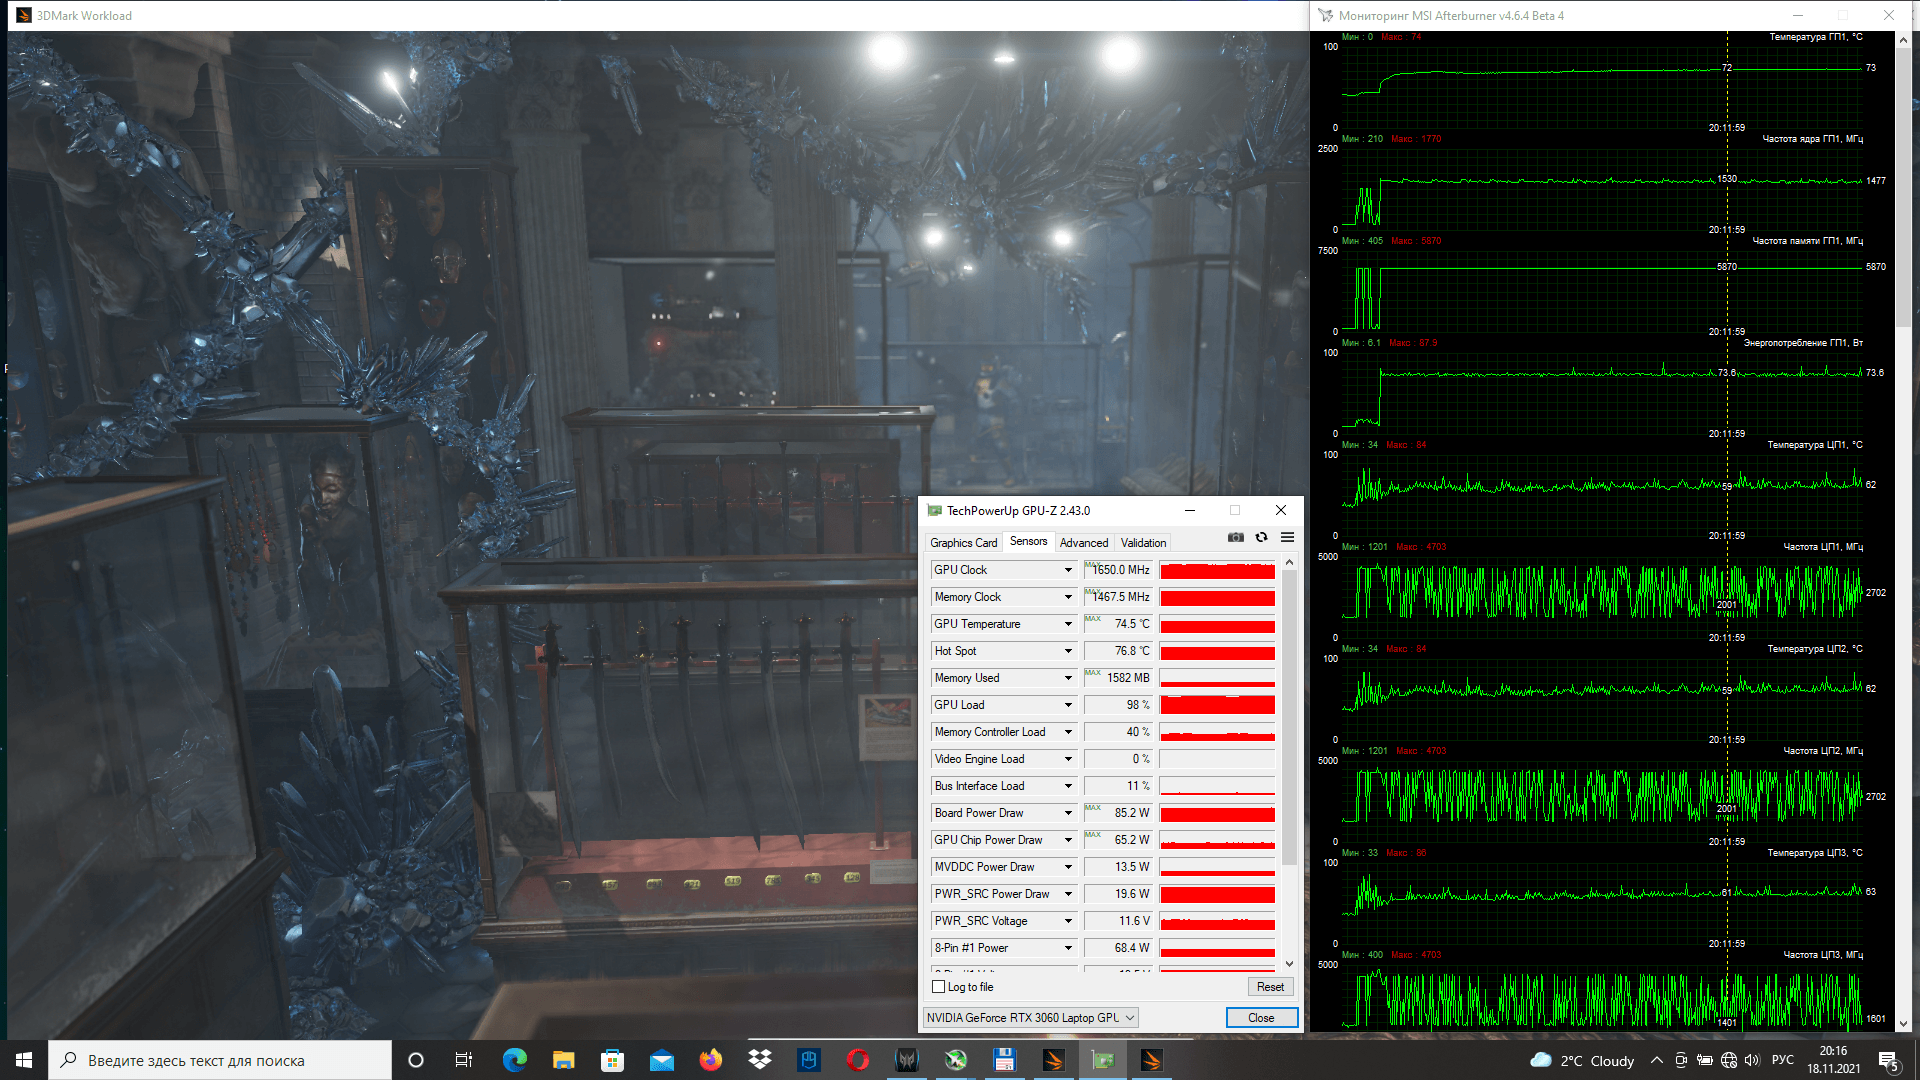Open the GPU Temperature sensor dropdown
Image resolution: width=1920 pixels, height=1080 pixels.
tap(1068, 624)
